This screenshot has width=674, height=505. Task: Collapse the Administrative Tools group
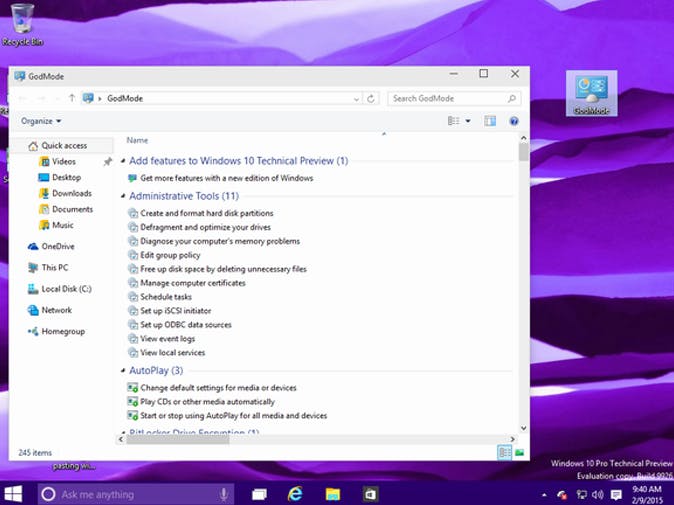tap(123, 196)
